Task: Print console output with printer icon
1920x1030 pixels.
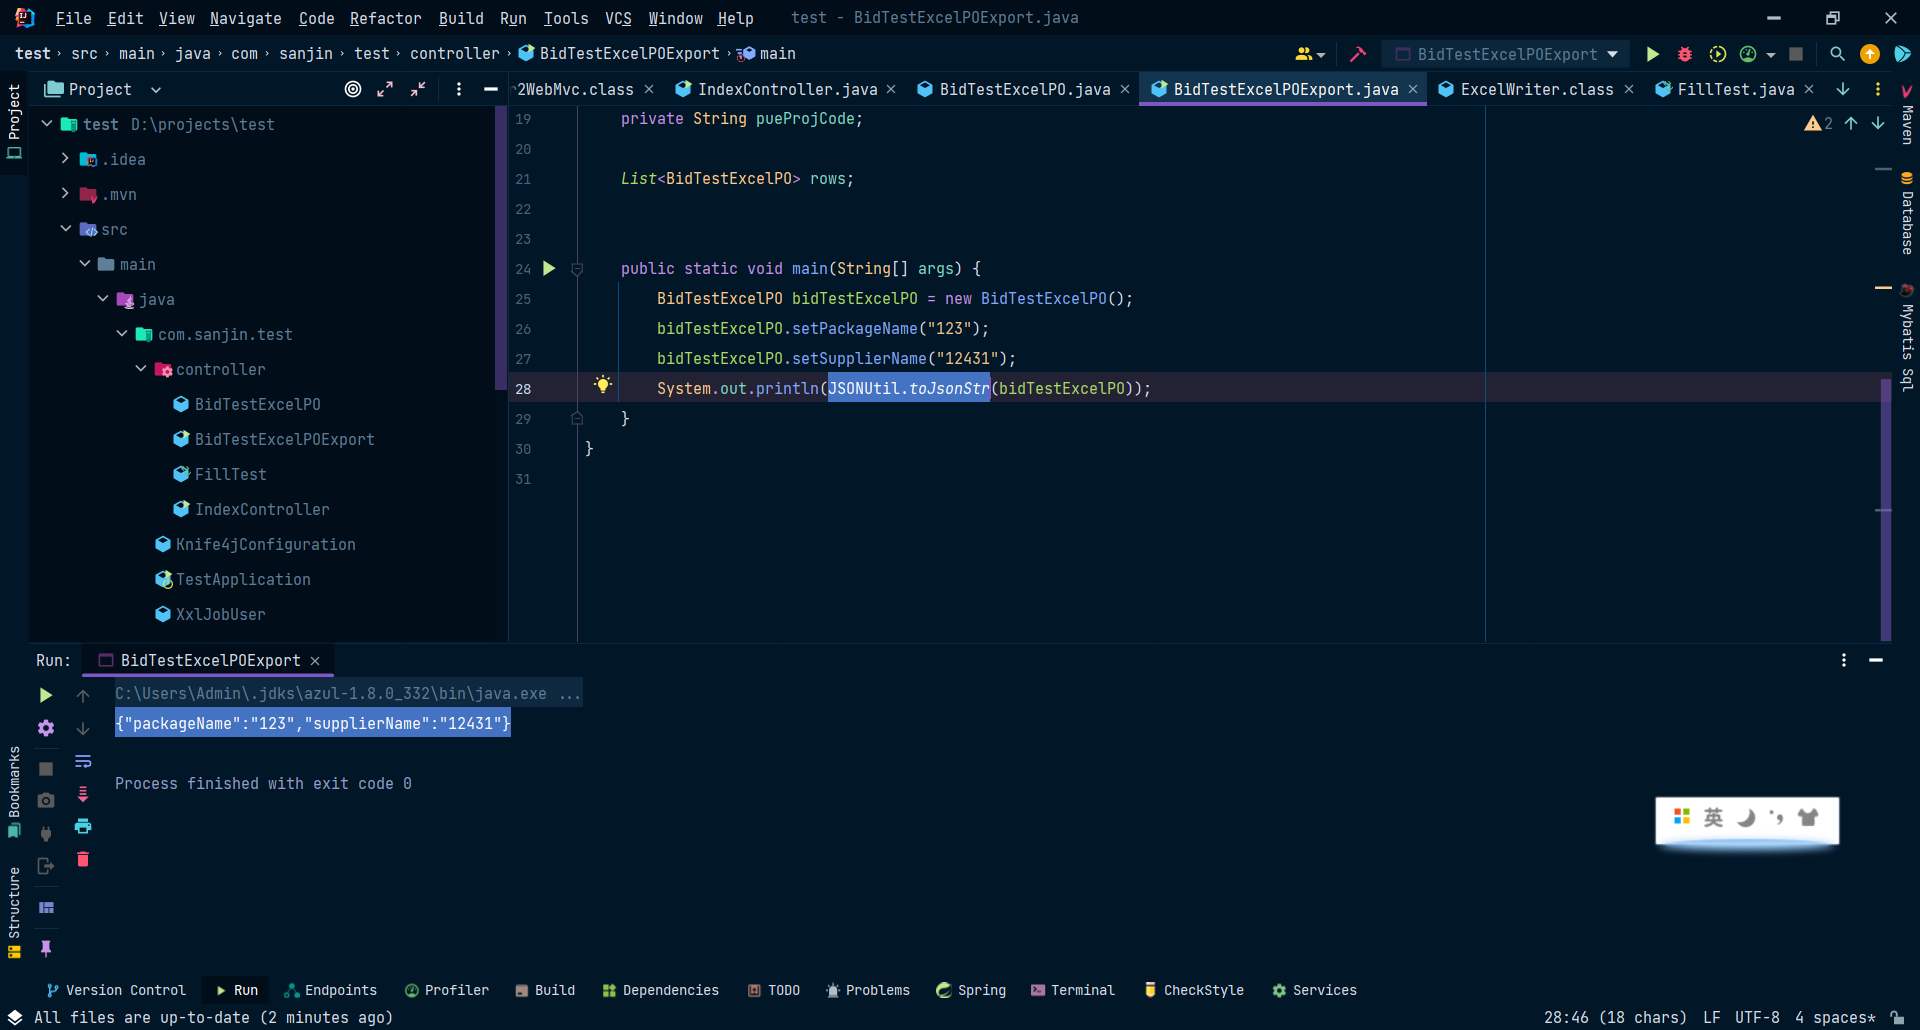Action: pos(83,827)
